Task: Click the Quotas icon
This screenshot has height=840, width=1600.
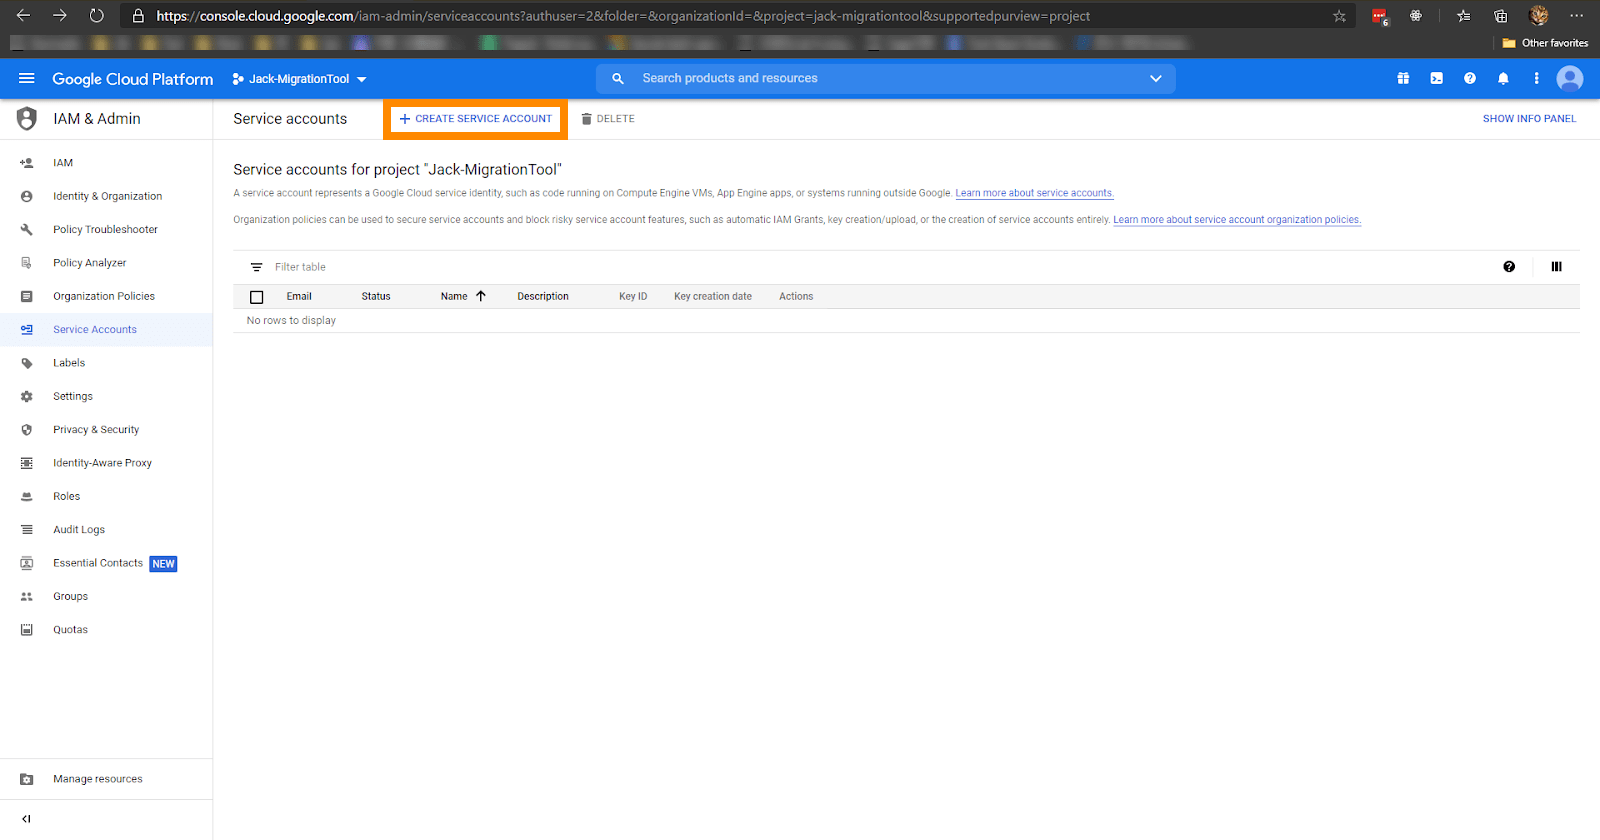Action: (x=27, y=629)
